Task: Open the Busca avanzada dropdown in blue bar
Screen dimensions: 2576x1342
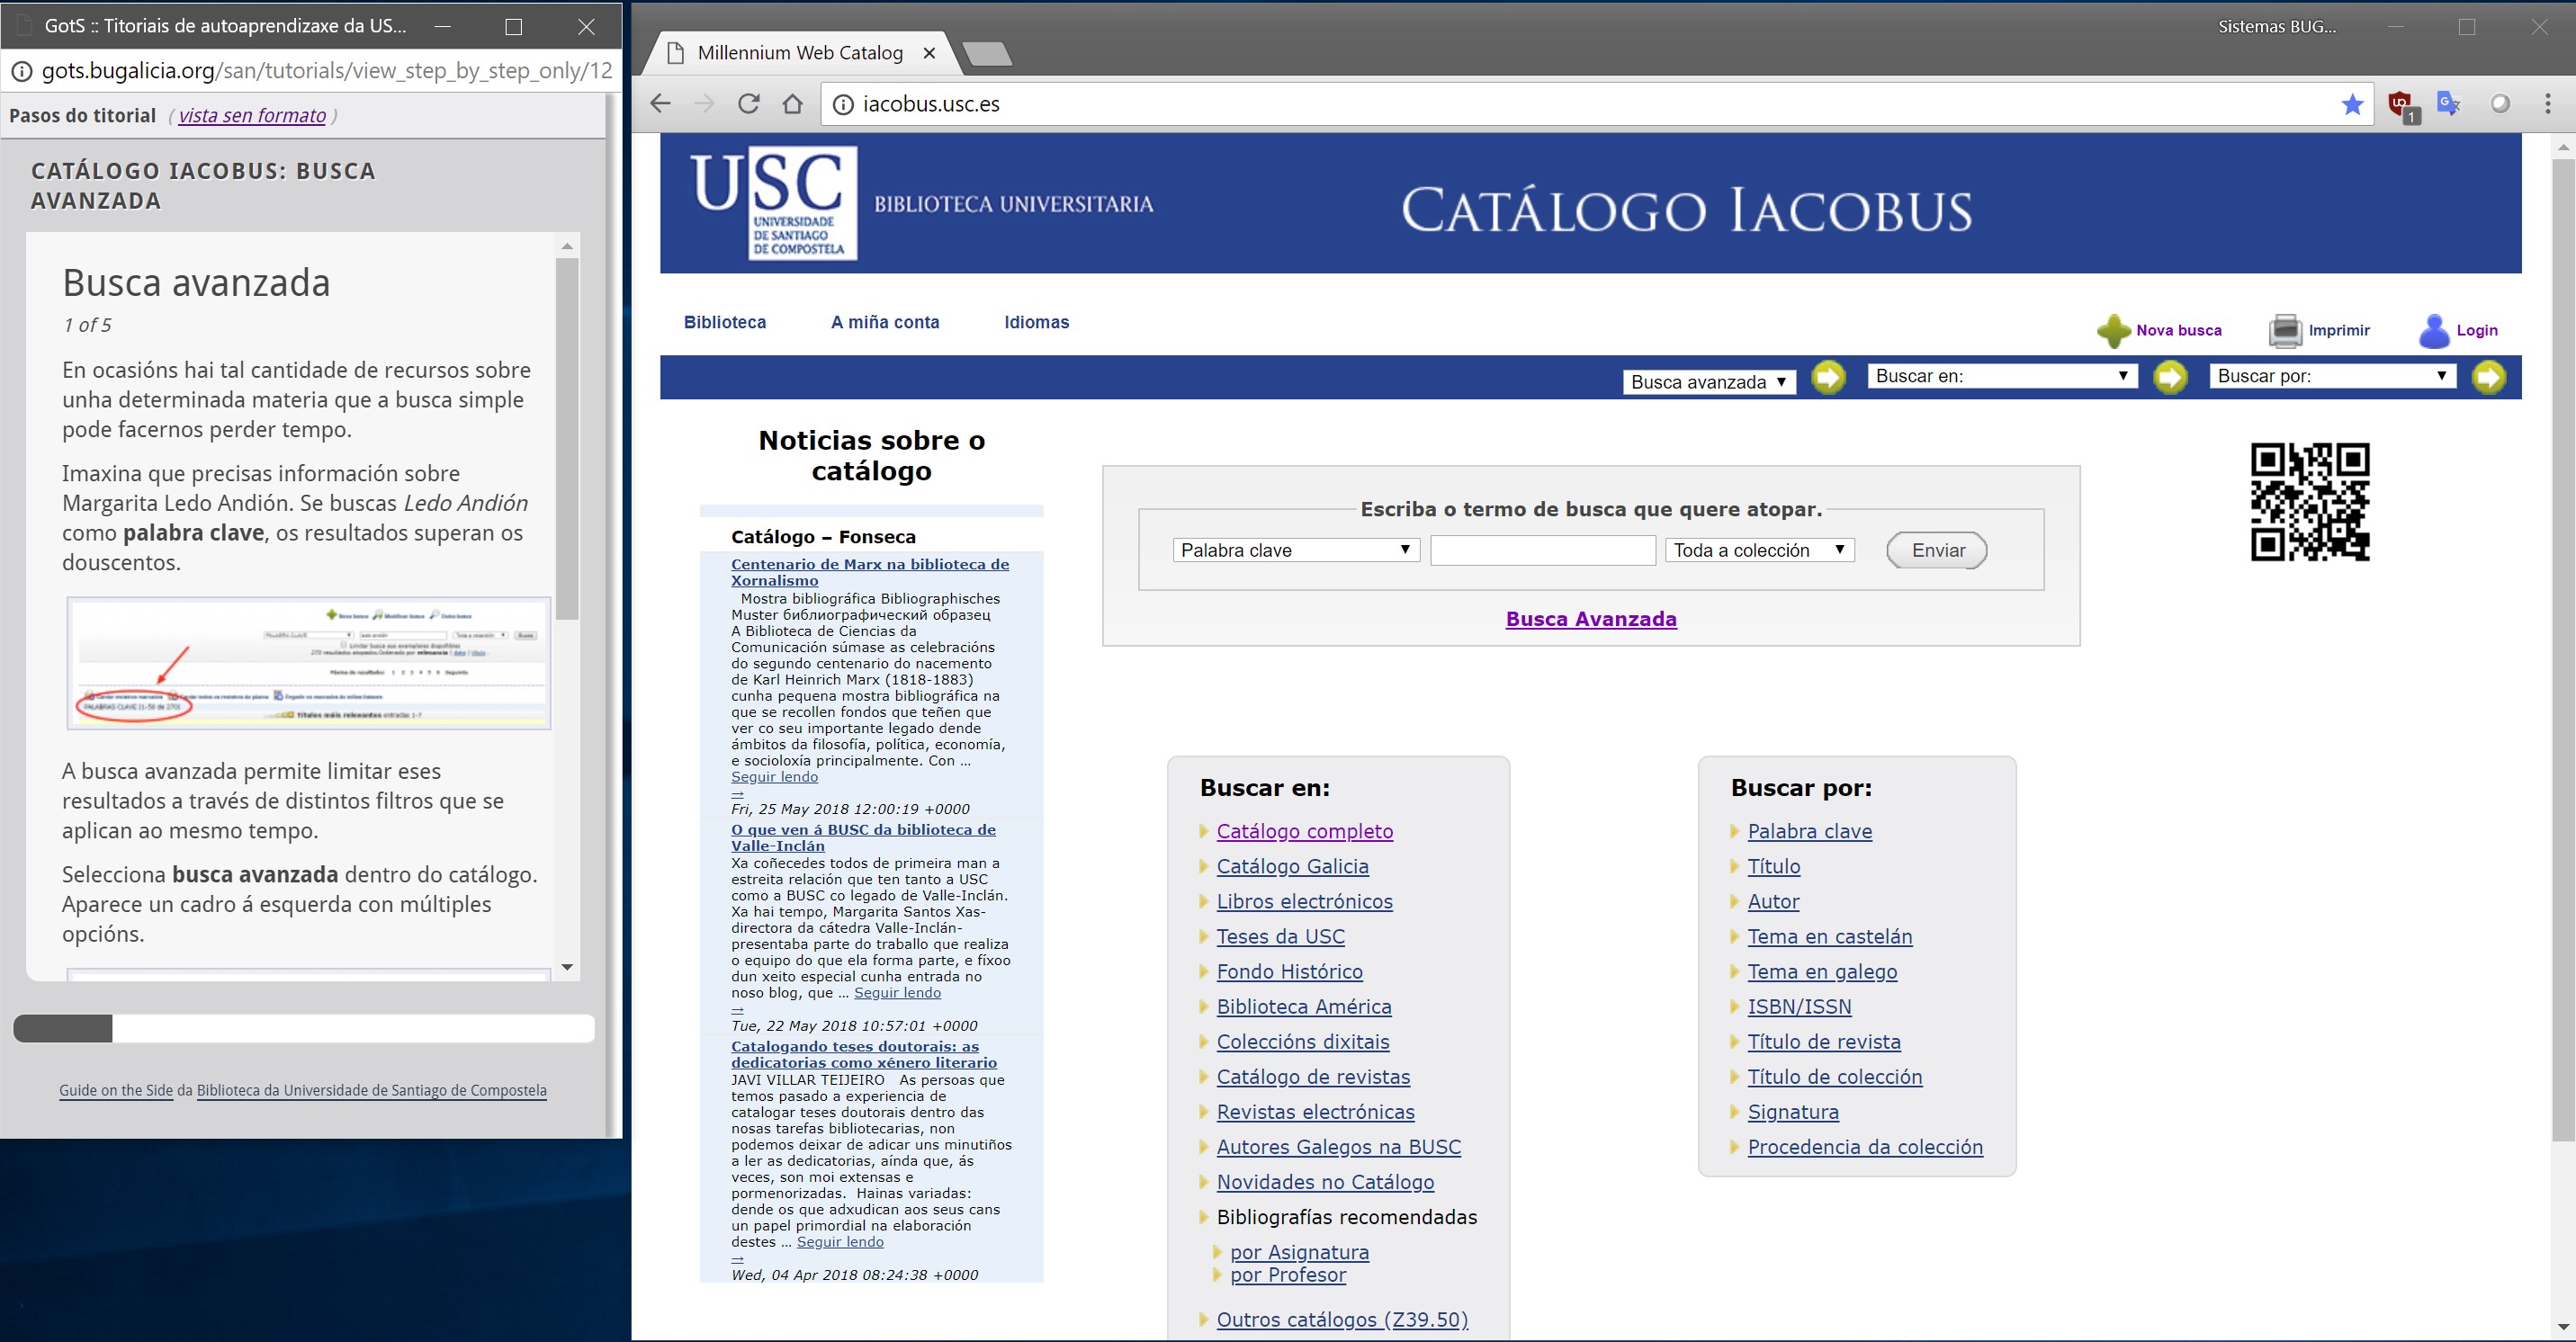Action: [1708, 382]
